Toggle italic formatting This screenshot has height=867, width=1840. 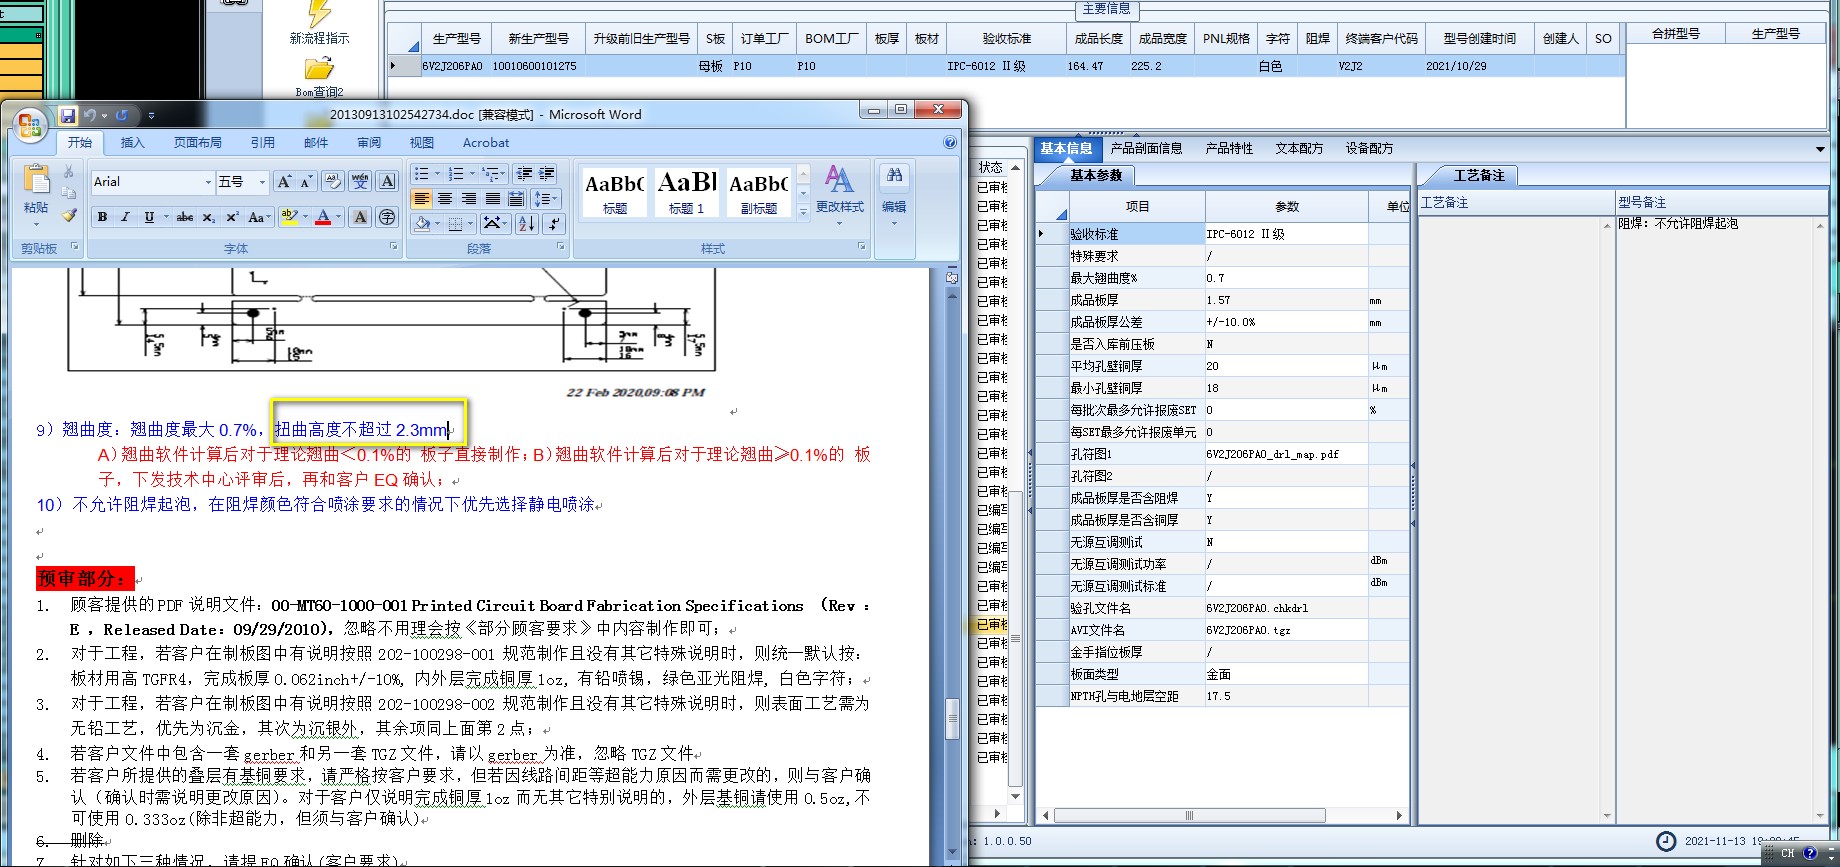pyautogui.click(x=125, y=217)
